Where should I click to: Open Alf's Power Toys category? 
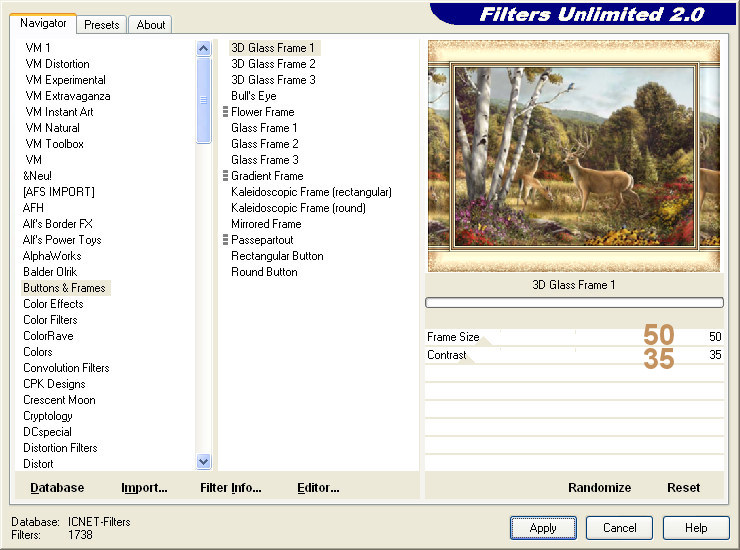point(62,240)
